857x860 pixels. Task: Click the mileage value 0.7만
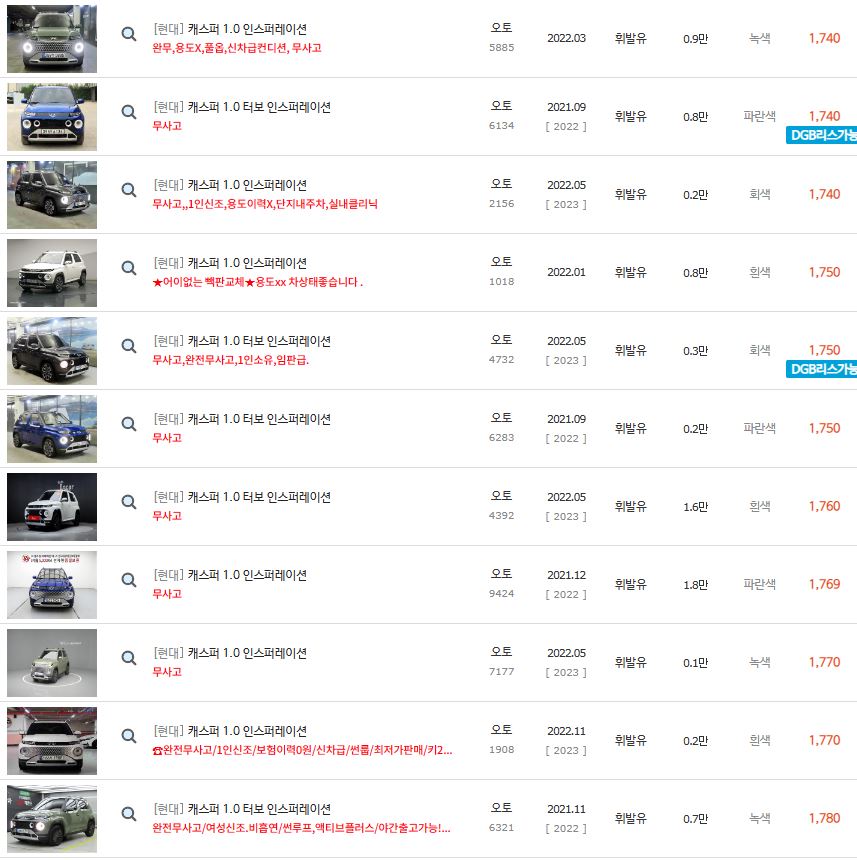tap(695, 818)
